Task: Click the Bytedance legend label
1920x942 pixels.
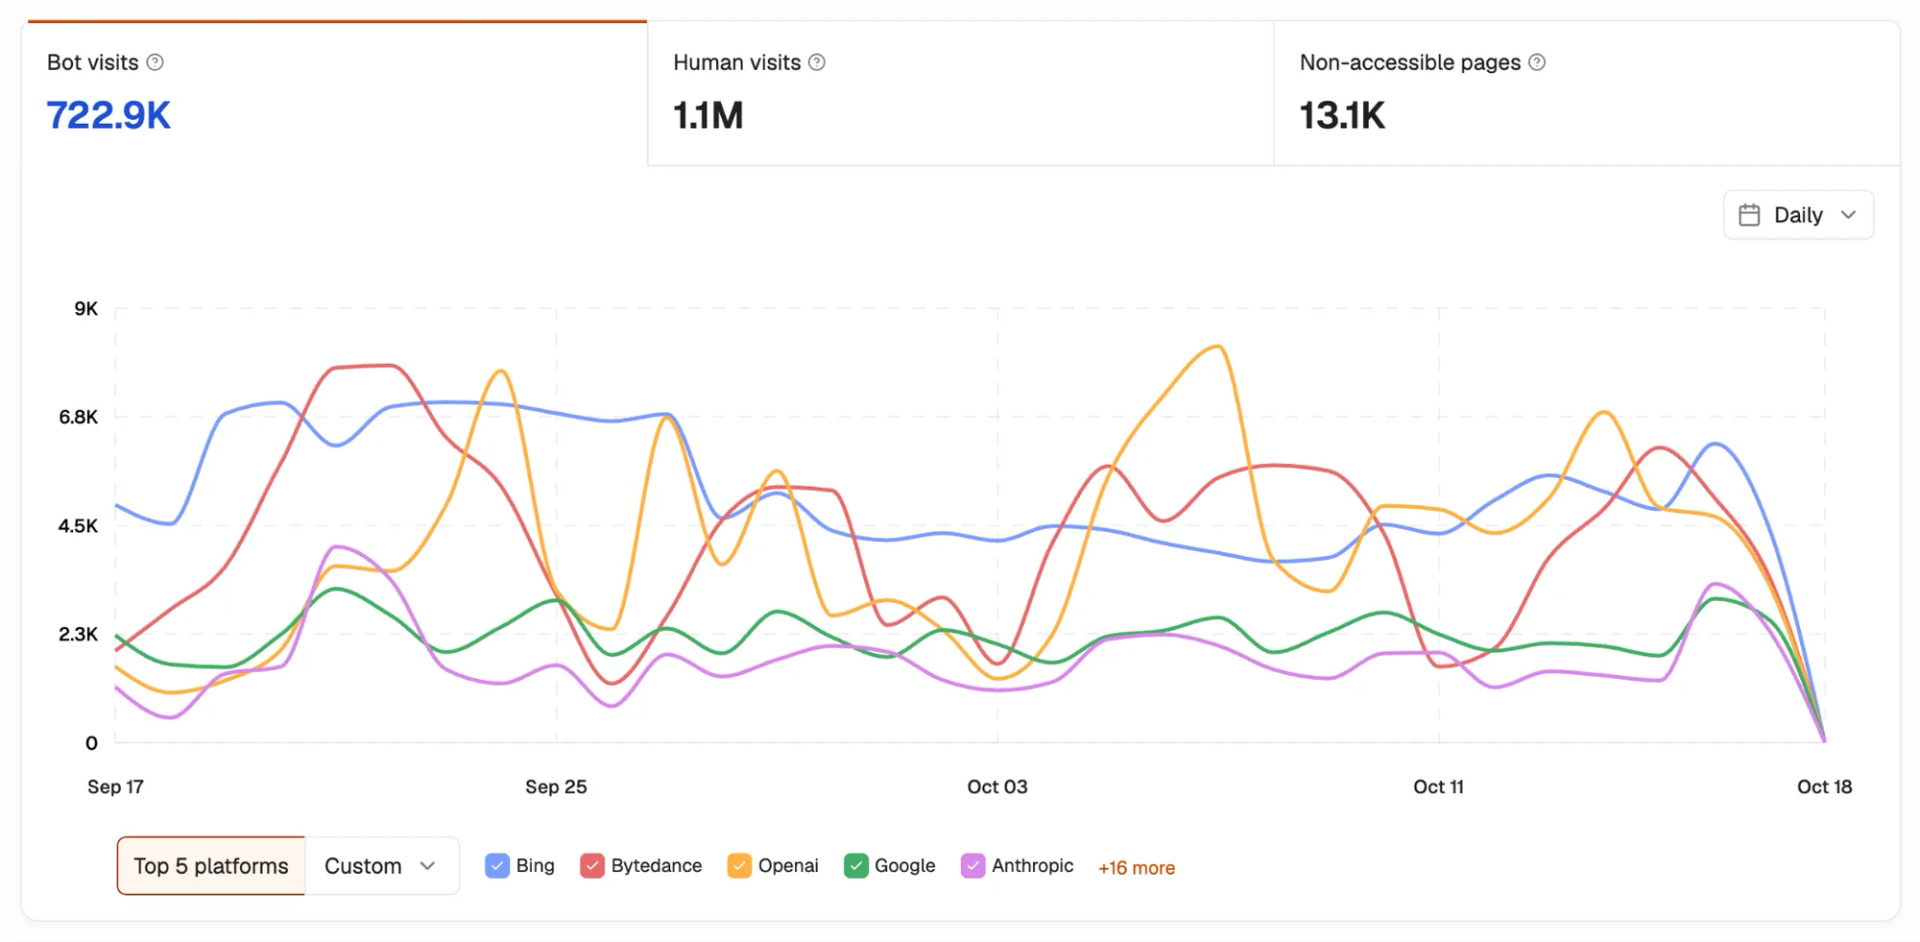Action: click(656, 866)
